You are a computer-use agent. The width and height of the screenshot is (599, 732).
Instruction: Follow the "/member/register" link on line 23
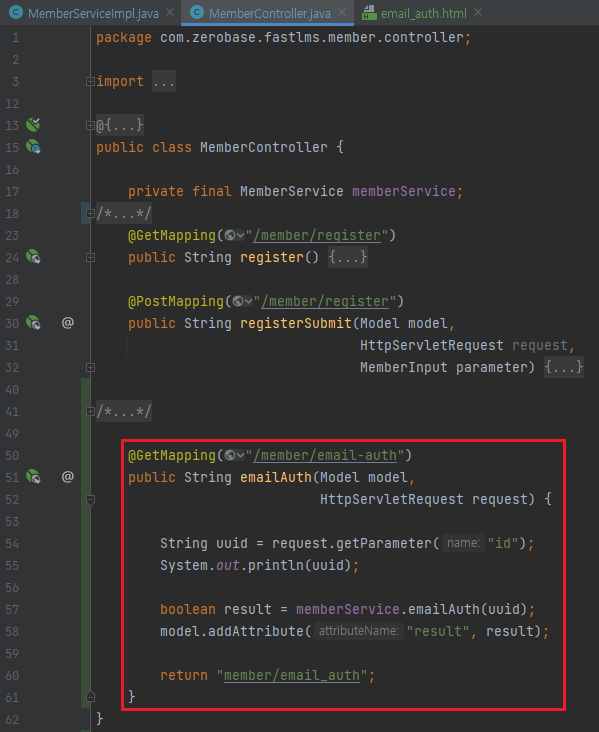click(x=317, y=235)
